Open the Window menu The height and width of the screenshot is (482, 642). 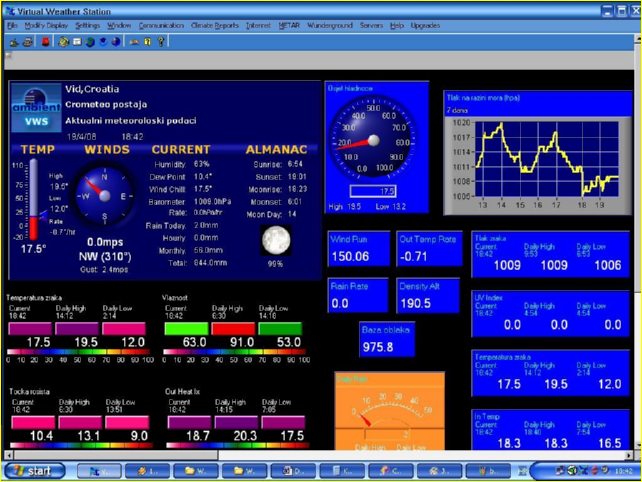click(119, 25)
